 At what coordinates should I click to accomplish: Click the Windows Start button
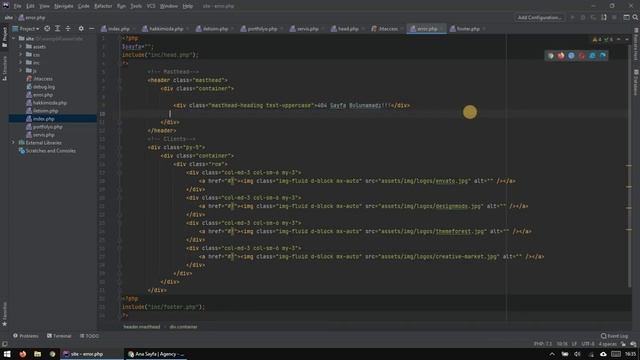point(7,354)
